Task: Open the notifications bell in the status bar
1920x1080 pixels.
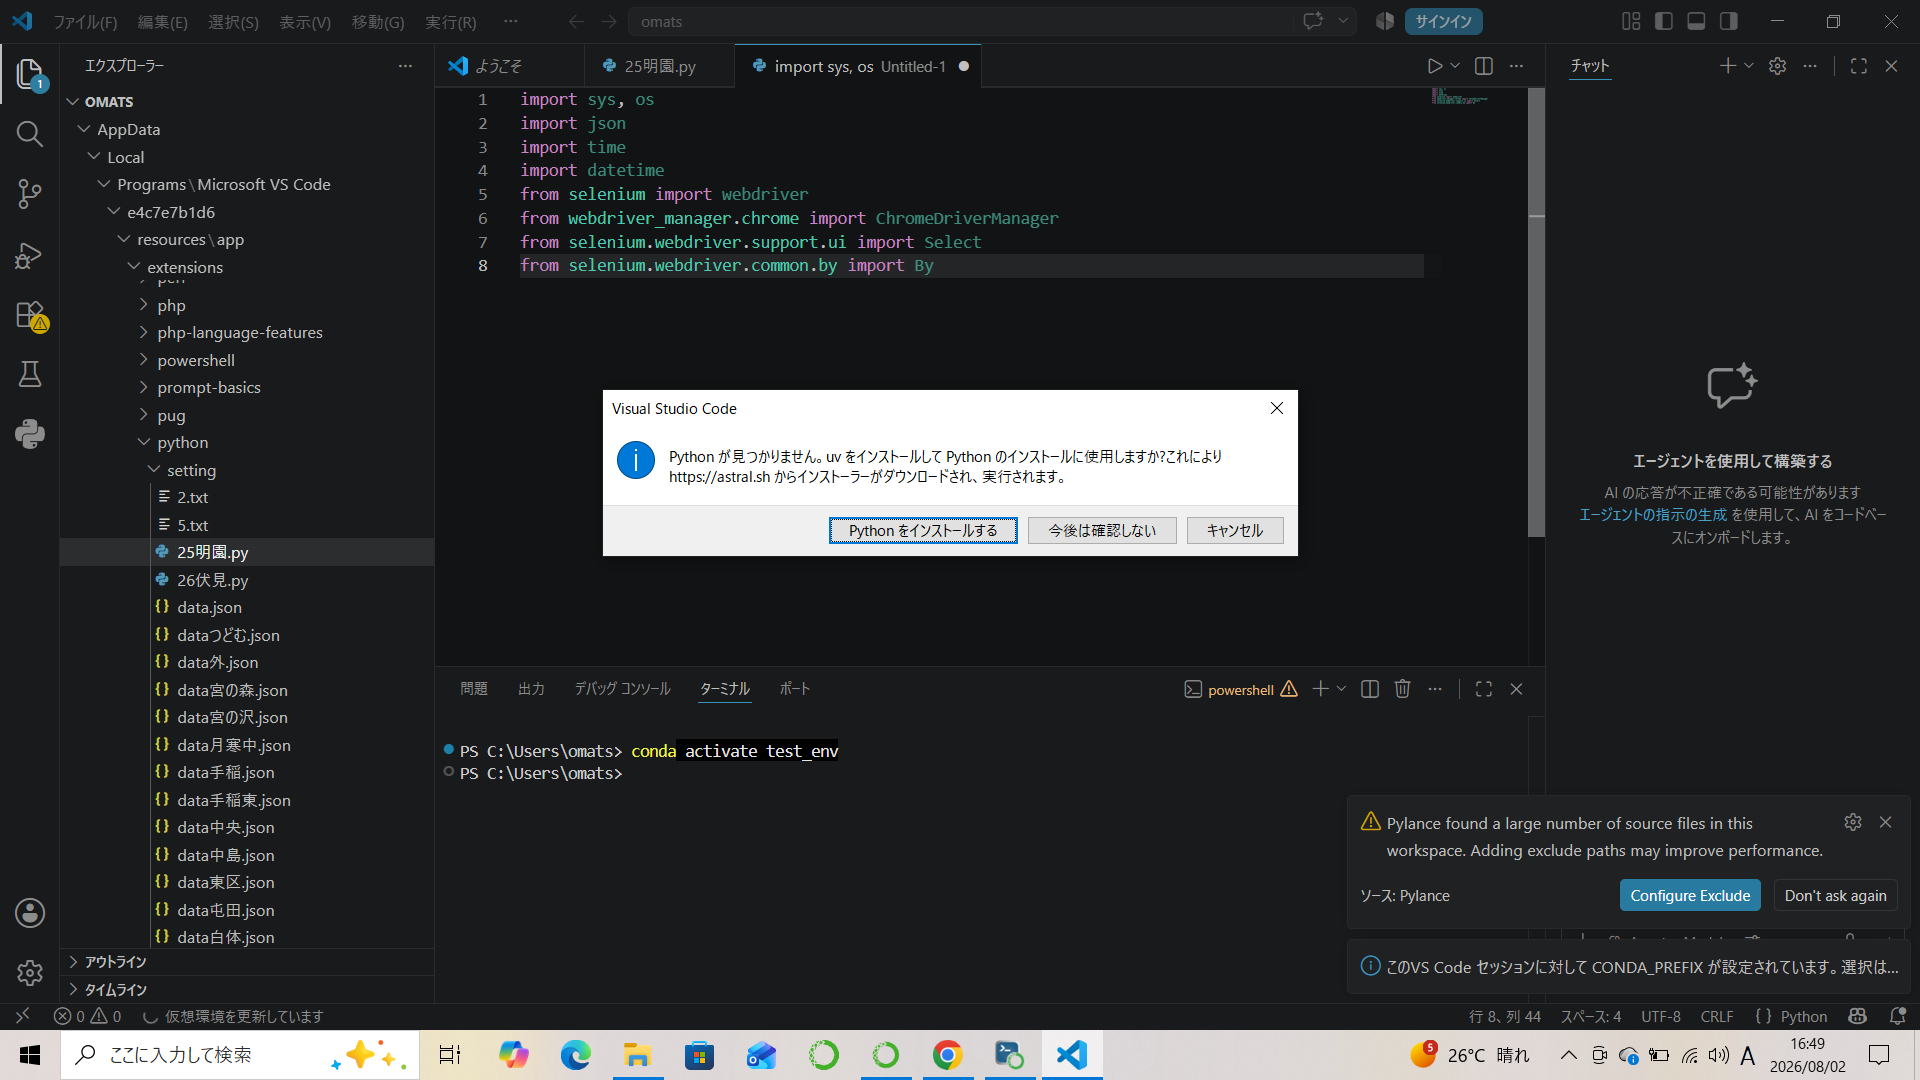Action: [1898, 1016]
